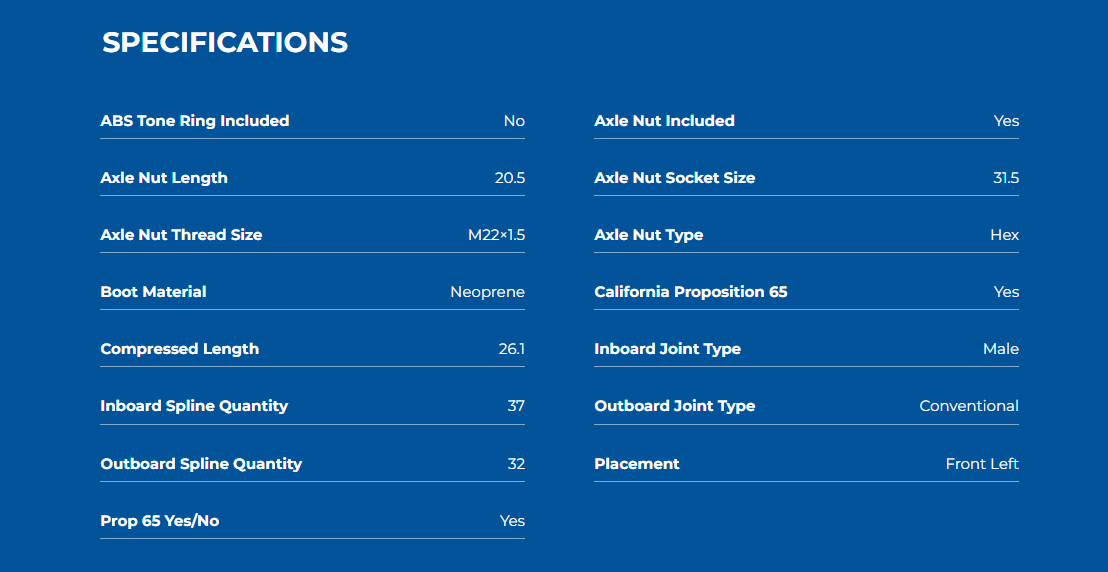Click the Axle Nut Type label
Viewport: 1108px width, 572px height.
(x=649, y=235)
